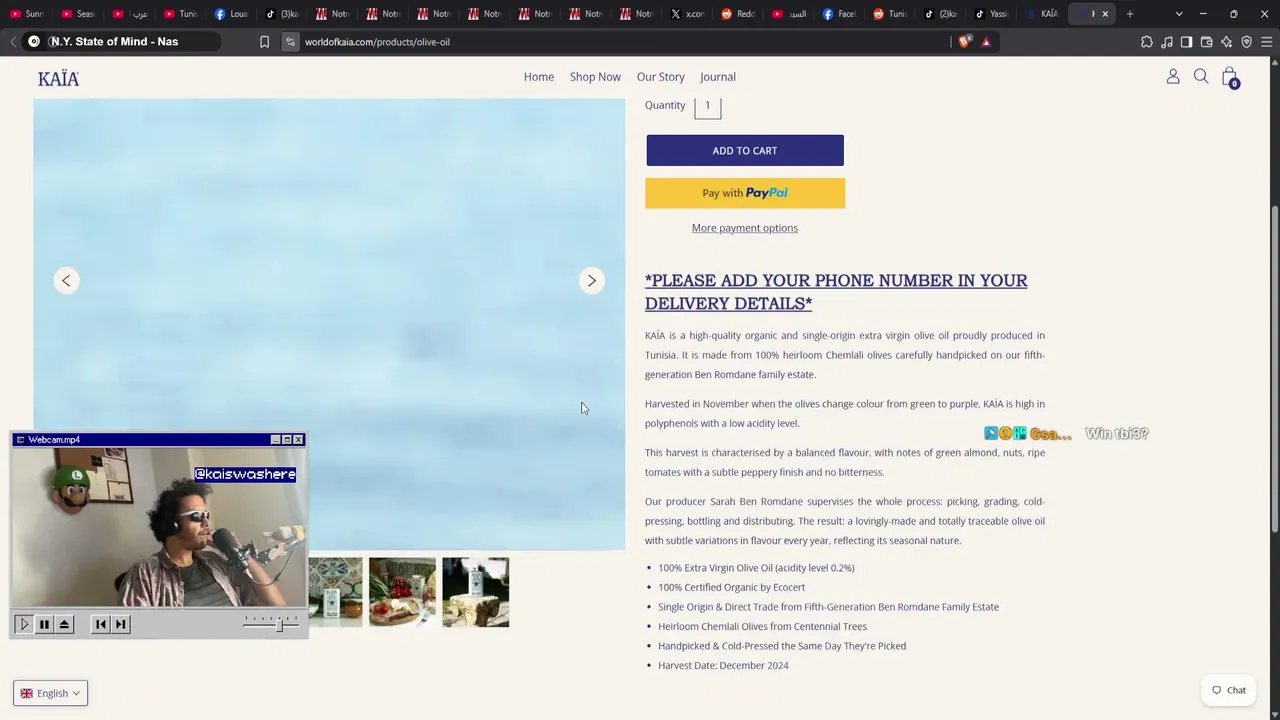
Task: Close the active browser tab
Action: click(1105, 14)
